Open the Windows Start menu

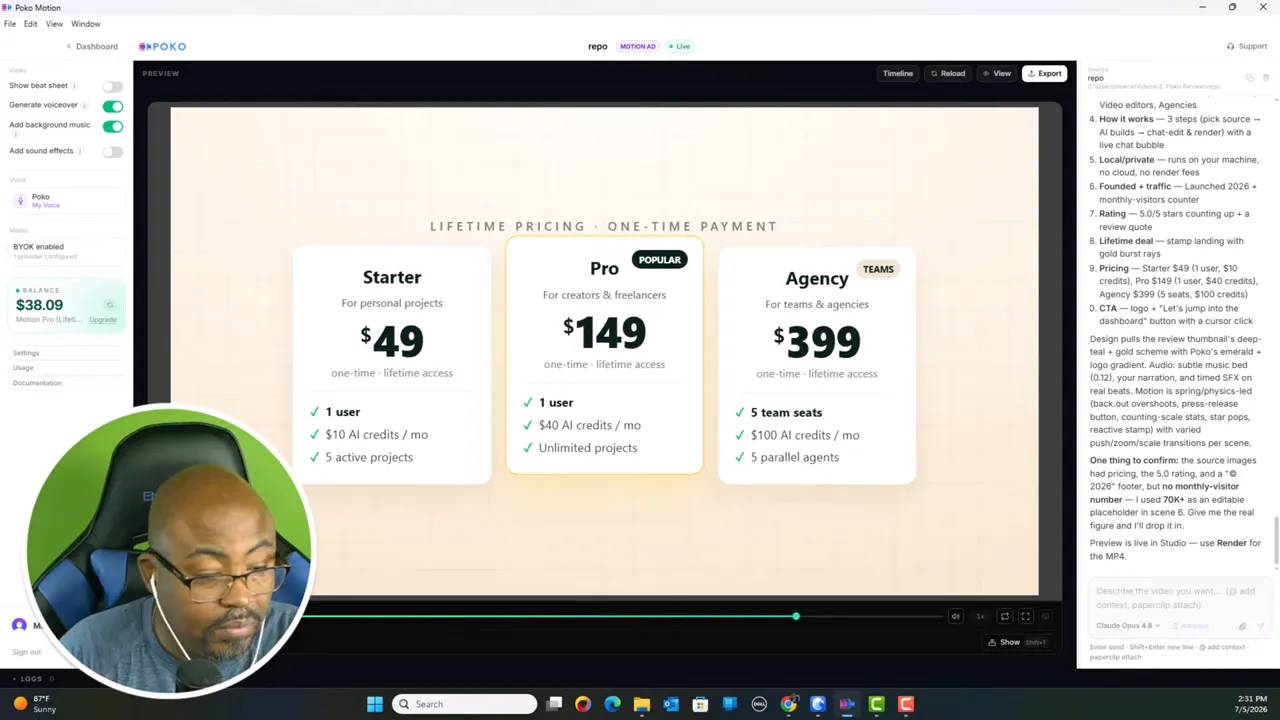[374, 704]
